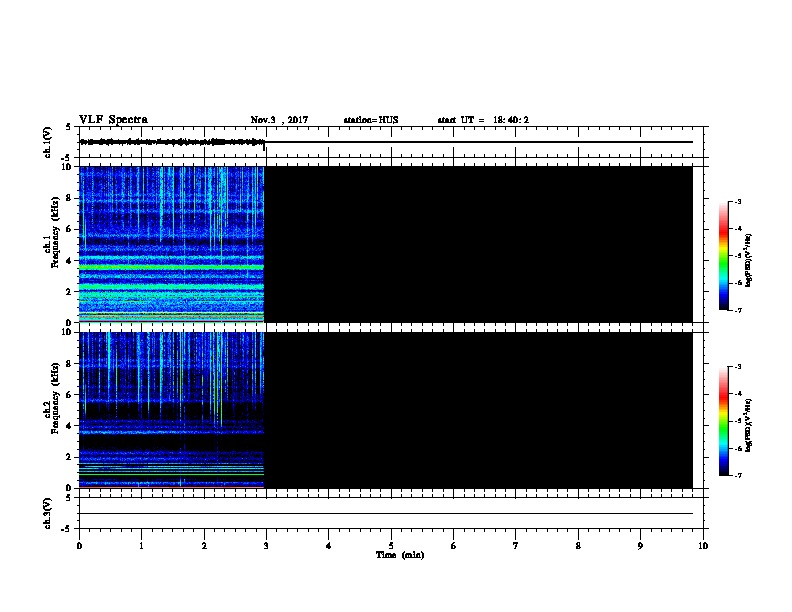Click the "start UT = 18:40: 2" text
Image resolution: width=792 pixels, height=612 pixels.
[x=483, y=120]
